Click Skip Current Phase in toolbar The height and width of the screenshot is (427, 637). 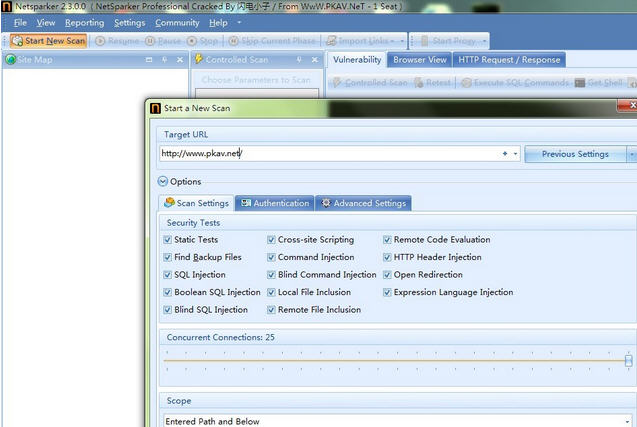272,41
